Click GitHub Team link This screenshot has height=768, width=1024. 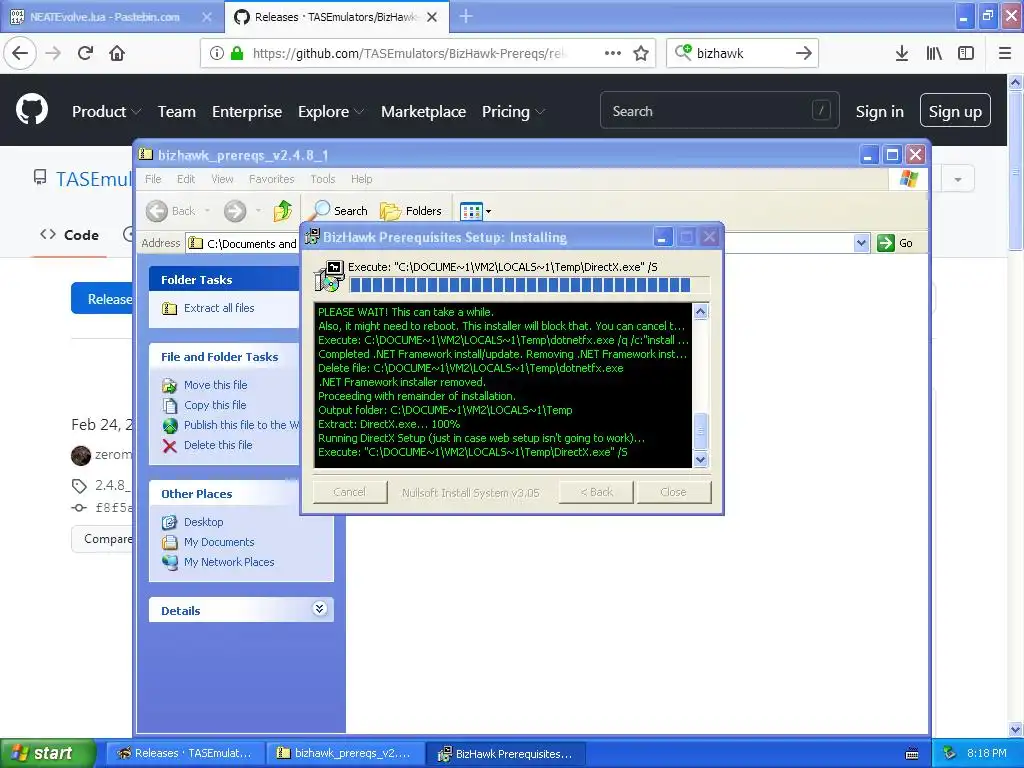click(x=176, y=112)
